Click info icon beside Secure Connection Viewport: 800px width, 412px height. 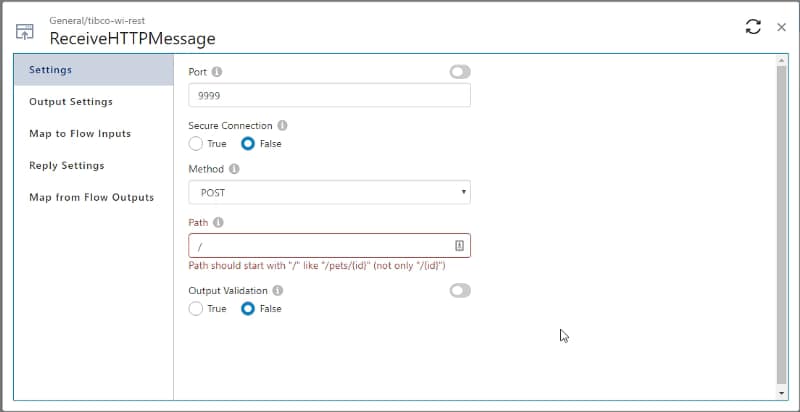coord(282,126)
